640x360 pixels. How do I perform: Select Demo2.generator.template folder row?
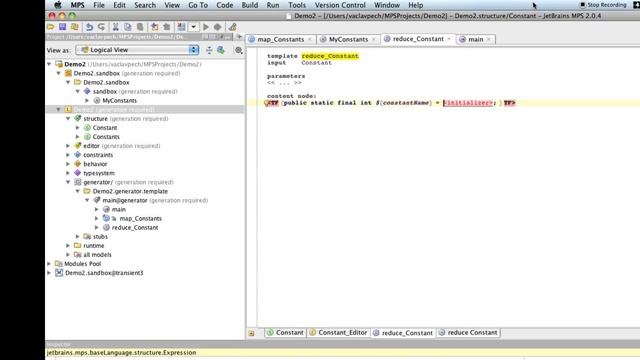click(130, 191)
